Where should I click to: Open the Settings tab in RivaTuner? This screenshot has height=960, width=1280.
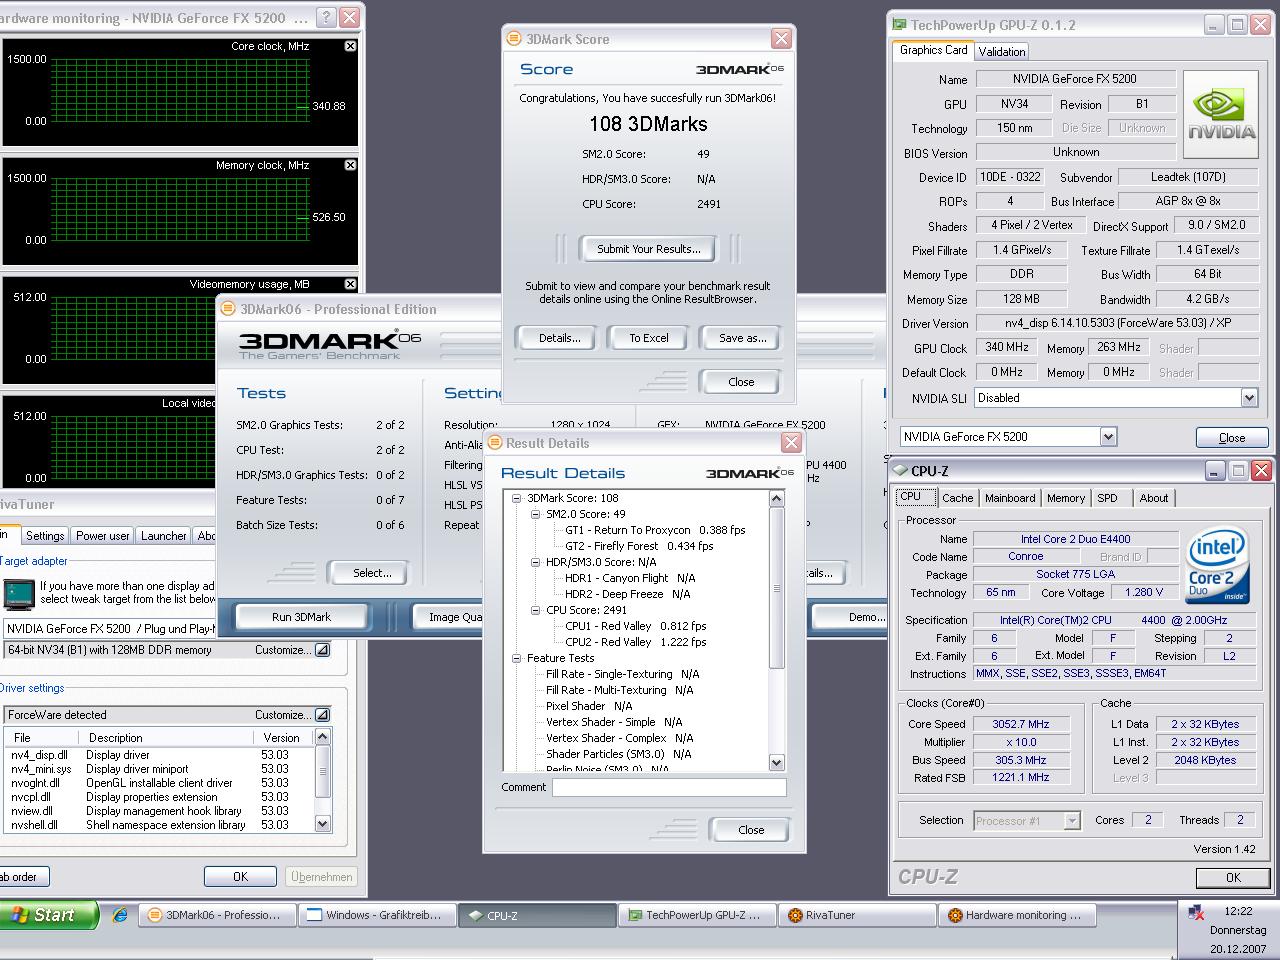click(x=45, y=536)
